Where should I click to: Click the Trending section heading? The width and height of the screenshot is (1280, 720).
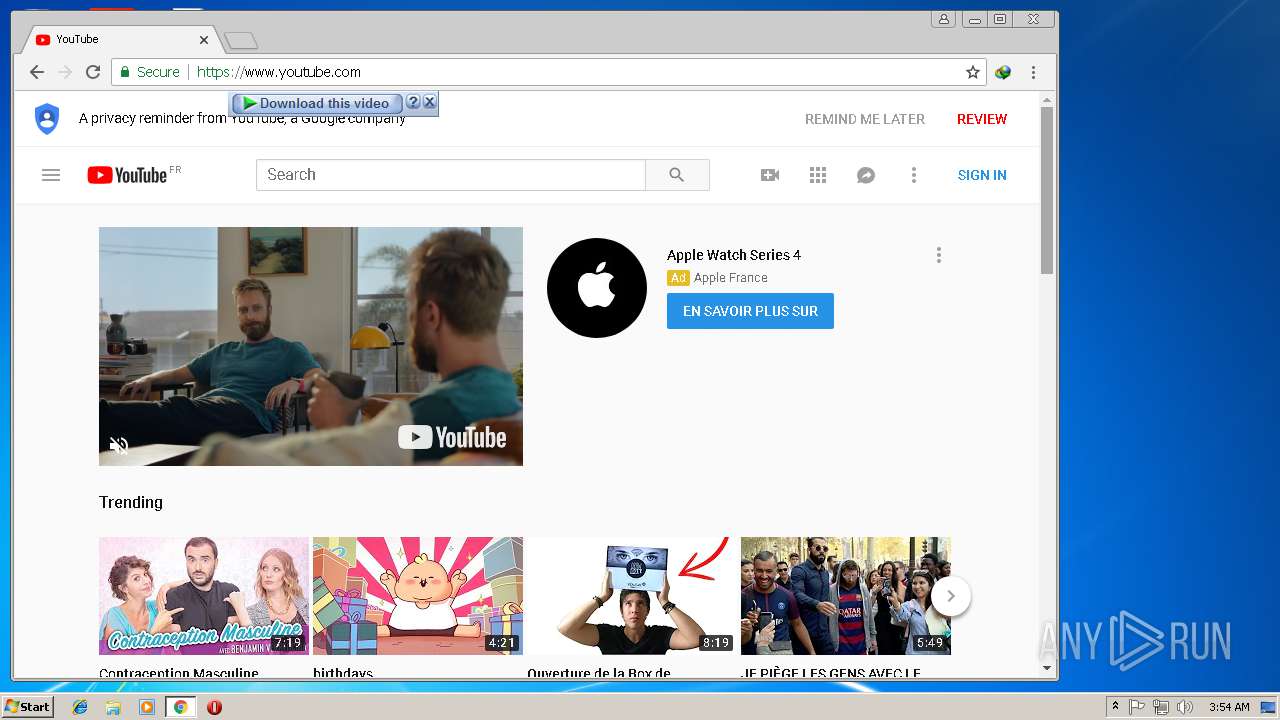(131, 502)
